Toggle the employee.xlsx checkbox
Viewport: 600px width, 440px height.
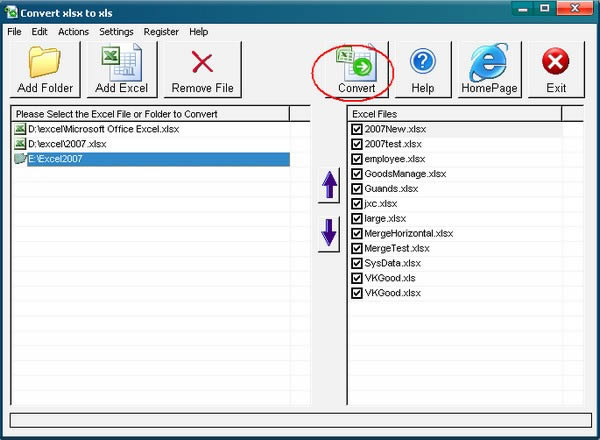(357, 159)
